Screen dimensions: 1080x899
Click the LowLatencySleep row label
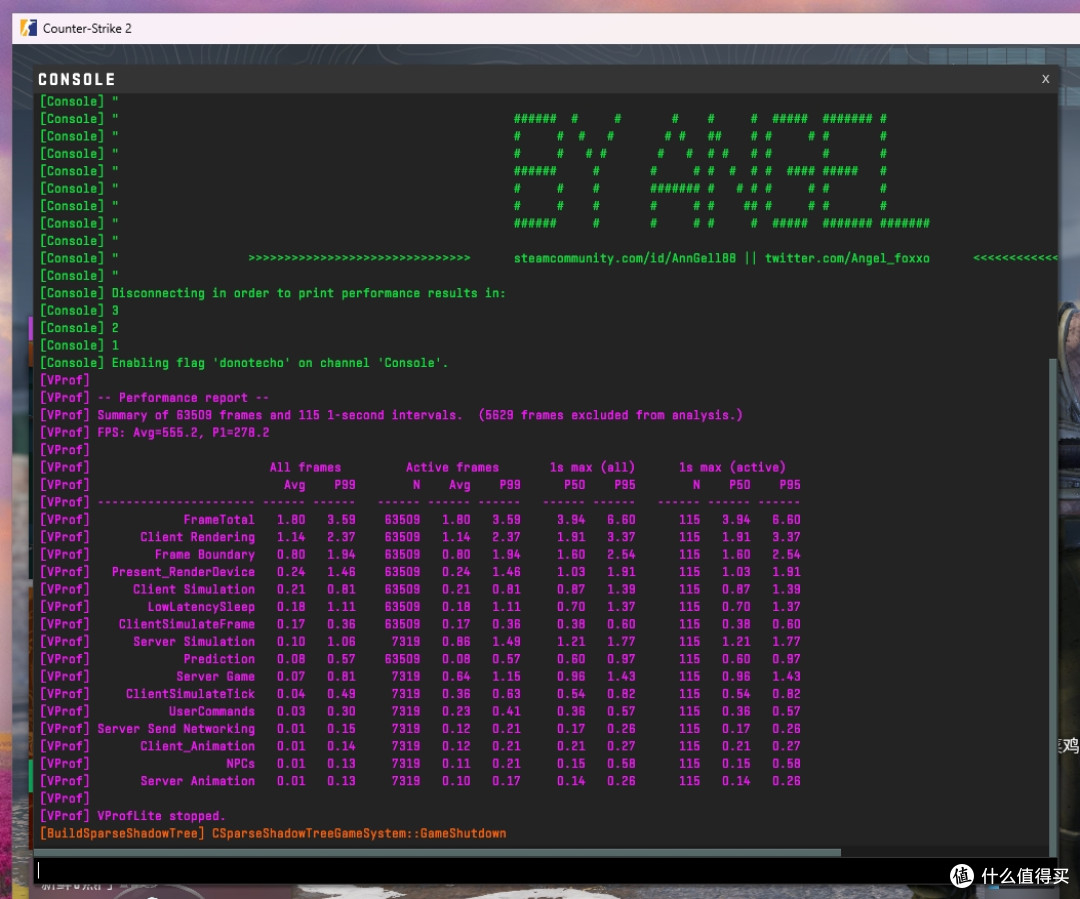click(x=201, y=607)
